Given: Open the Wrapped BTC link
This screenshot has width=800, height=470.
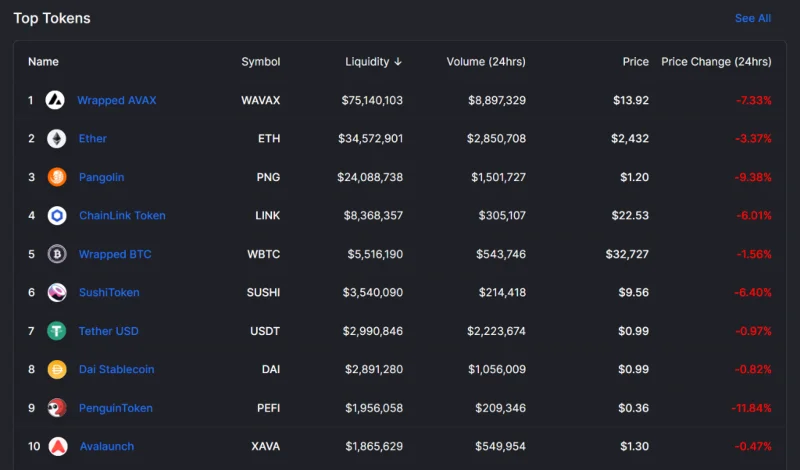Looking at the screenshot, I should tap(115, 254).
